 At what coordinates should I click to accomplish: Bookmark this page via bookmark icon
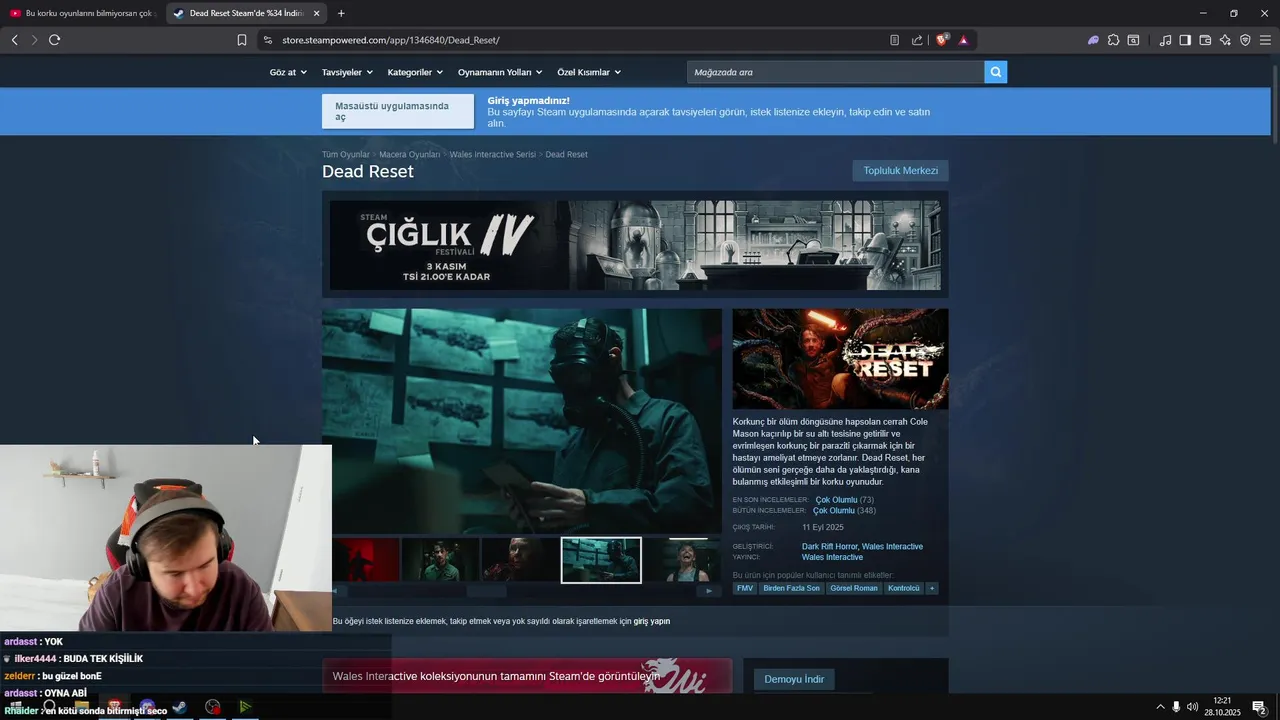click(242, 40)
